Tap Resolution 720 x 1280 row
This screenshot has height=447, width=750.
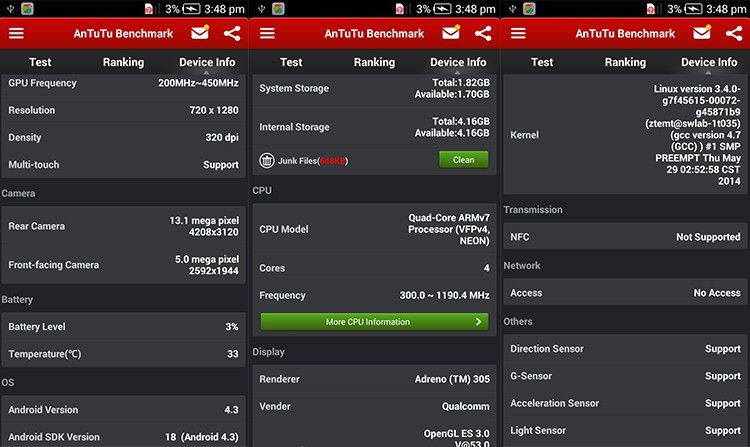tap(123, 110)
